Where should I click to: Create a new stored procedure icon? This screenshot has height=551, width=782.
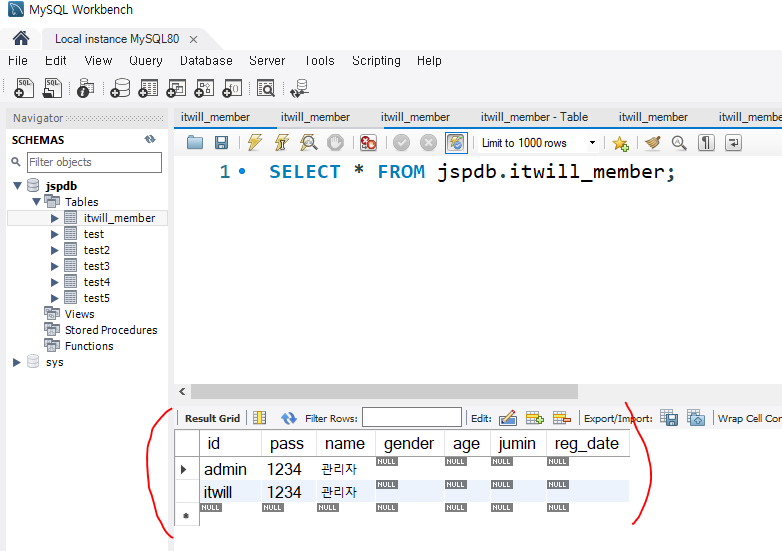pyautogui.click(x=204, y=88)
